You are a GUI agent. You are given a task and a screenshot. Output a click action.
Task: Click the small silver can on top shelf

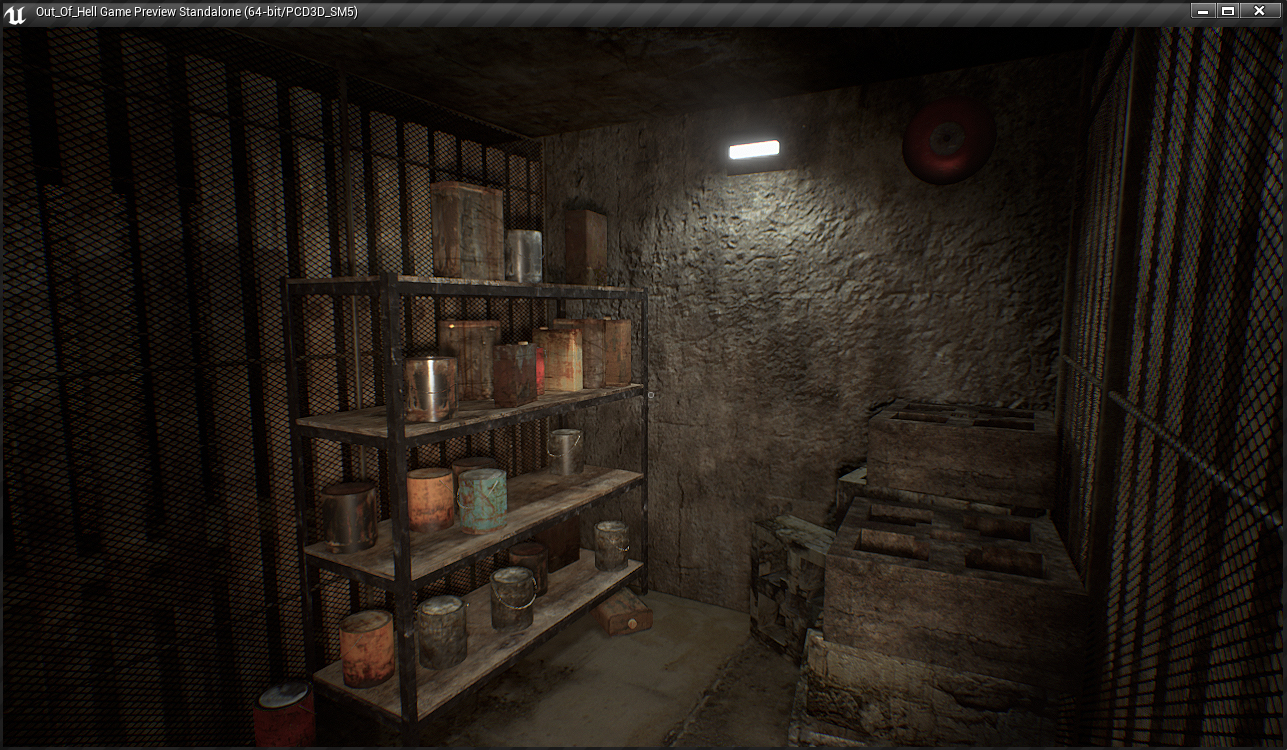click(523, 256)
